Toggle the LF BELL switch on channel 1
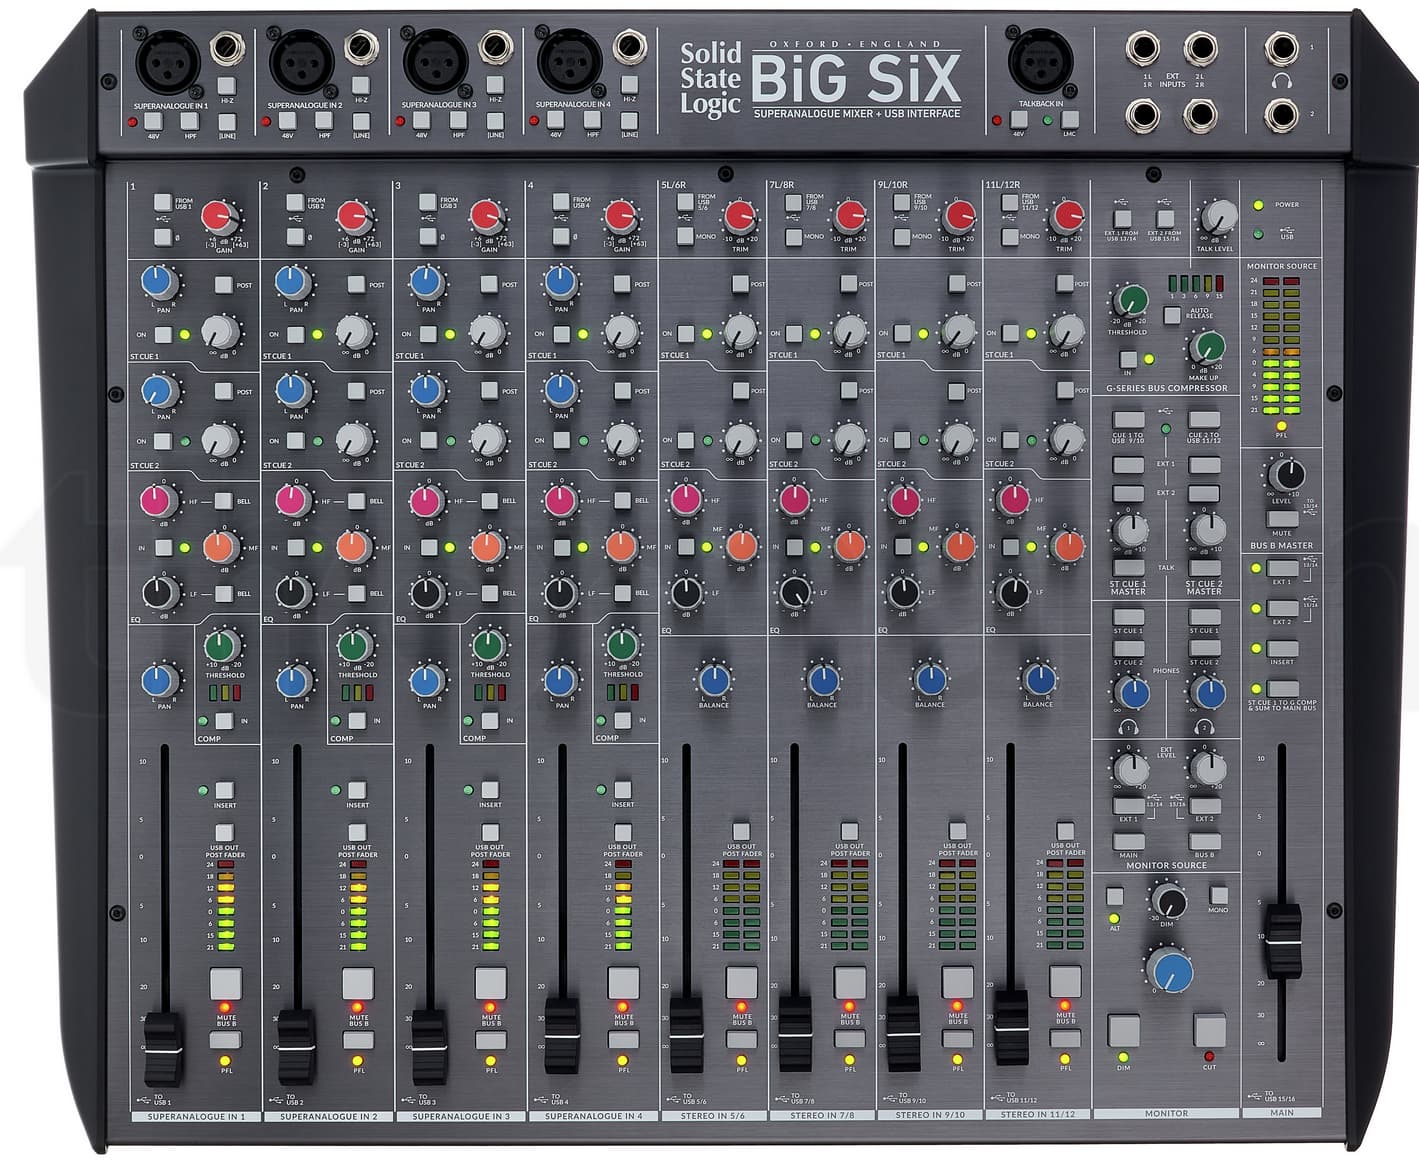 pos(223,594)
